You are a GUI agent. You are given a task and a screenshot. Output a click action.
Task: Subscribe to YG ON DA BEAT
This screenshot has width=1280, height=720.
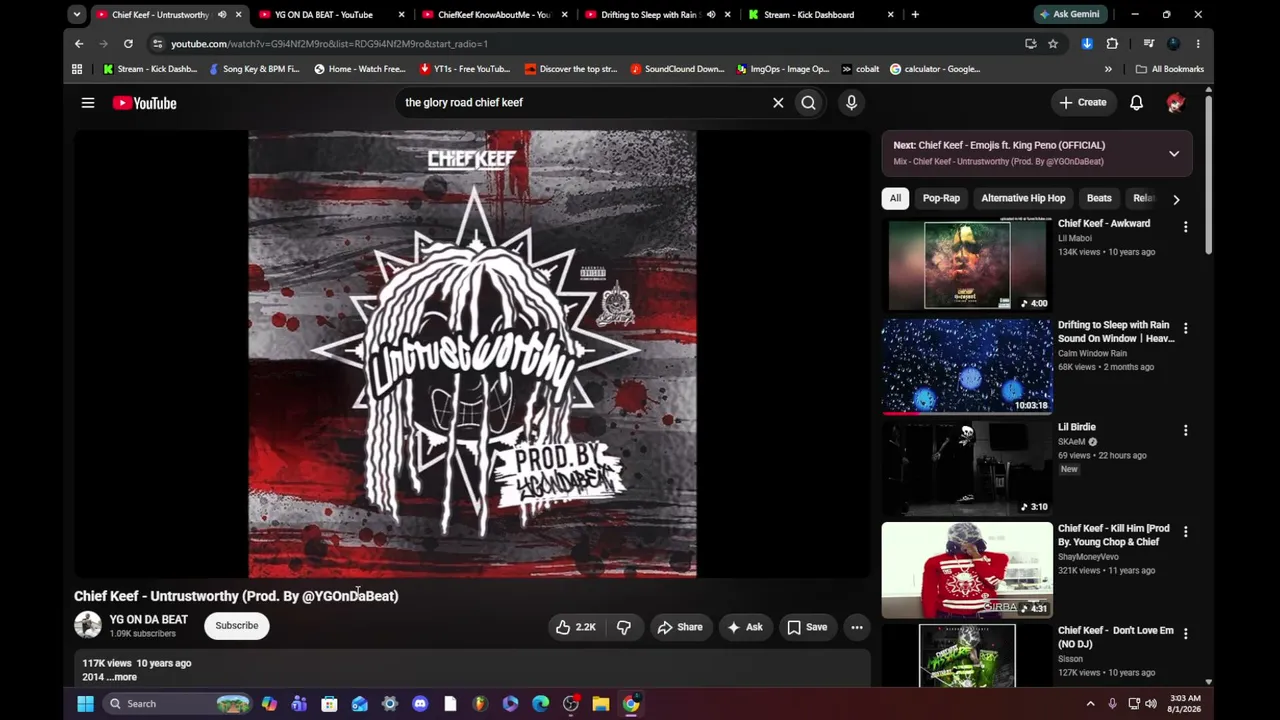pos(237,626)
